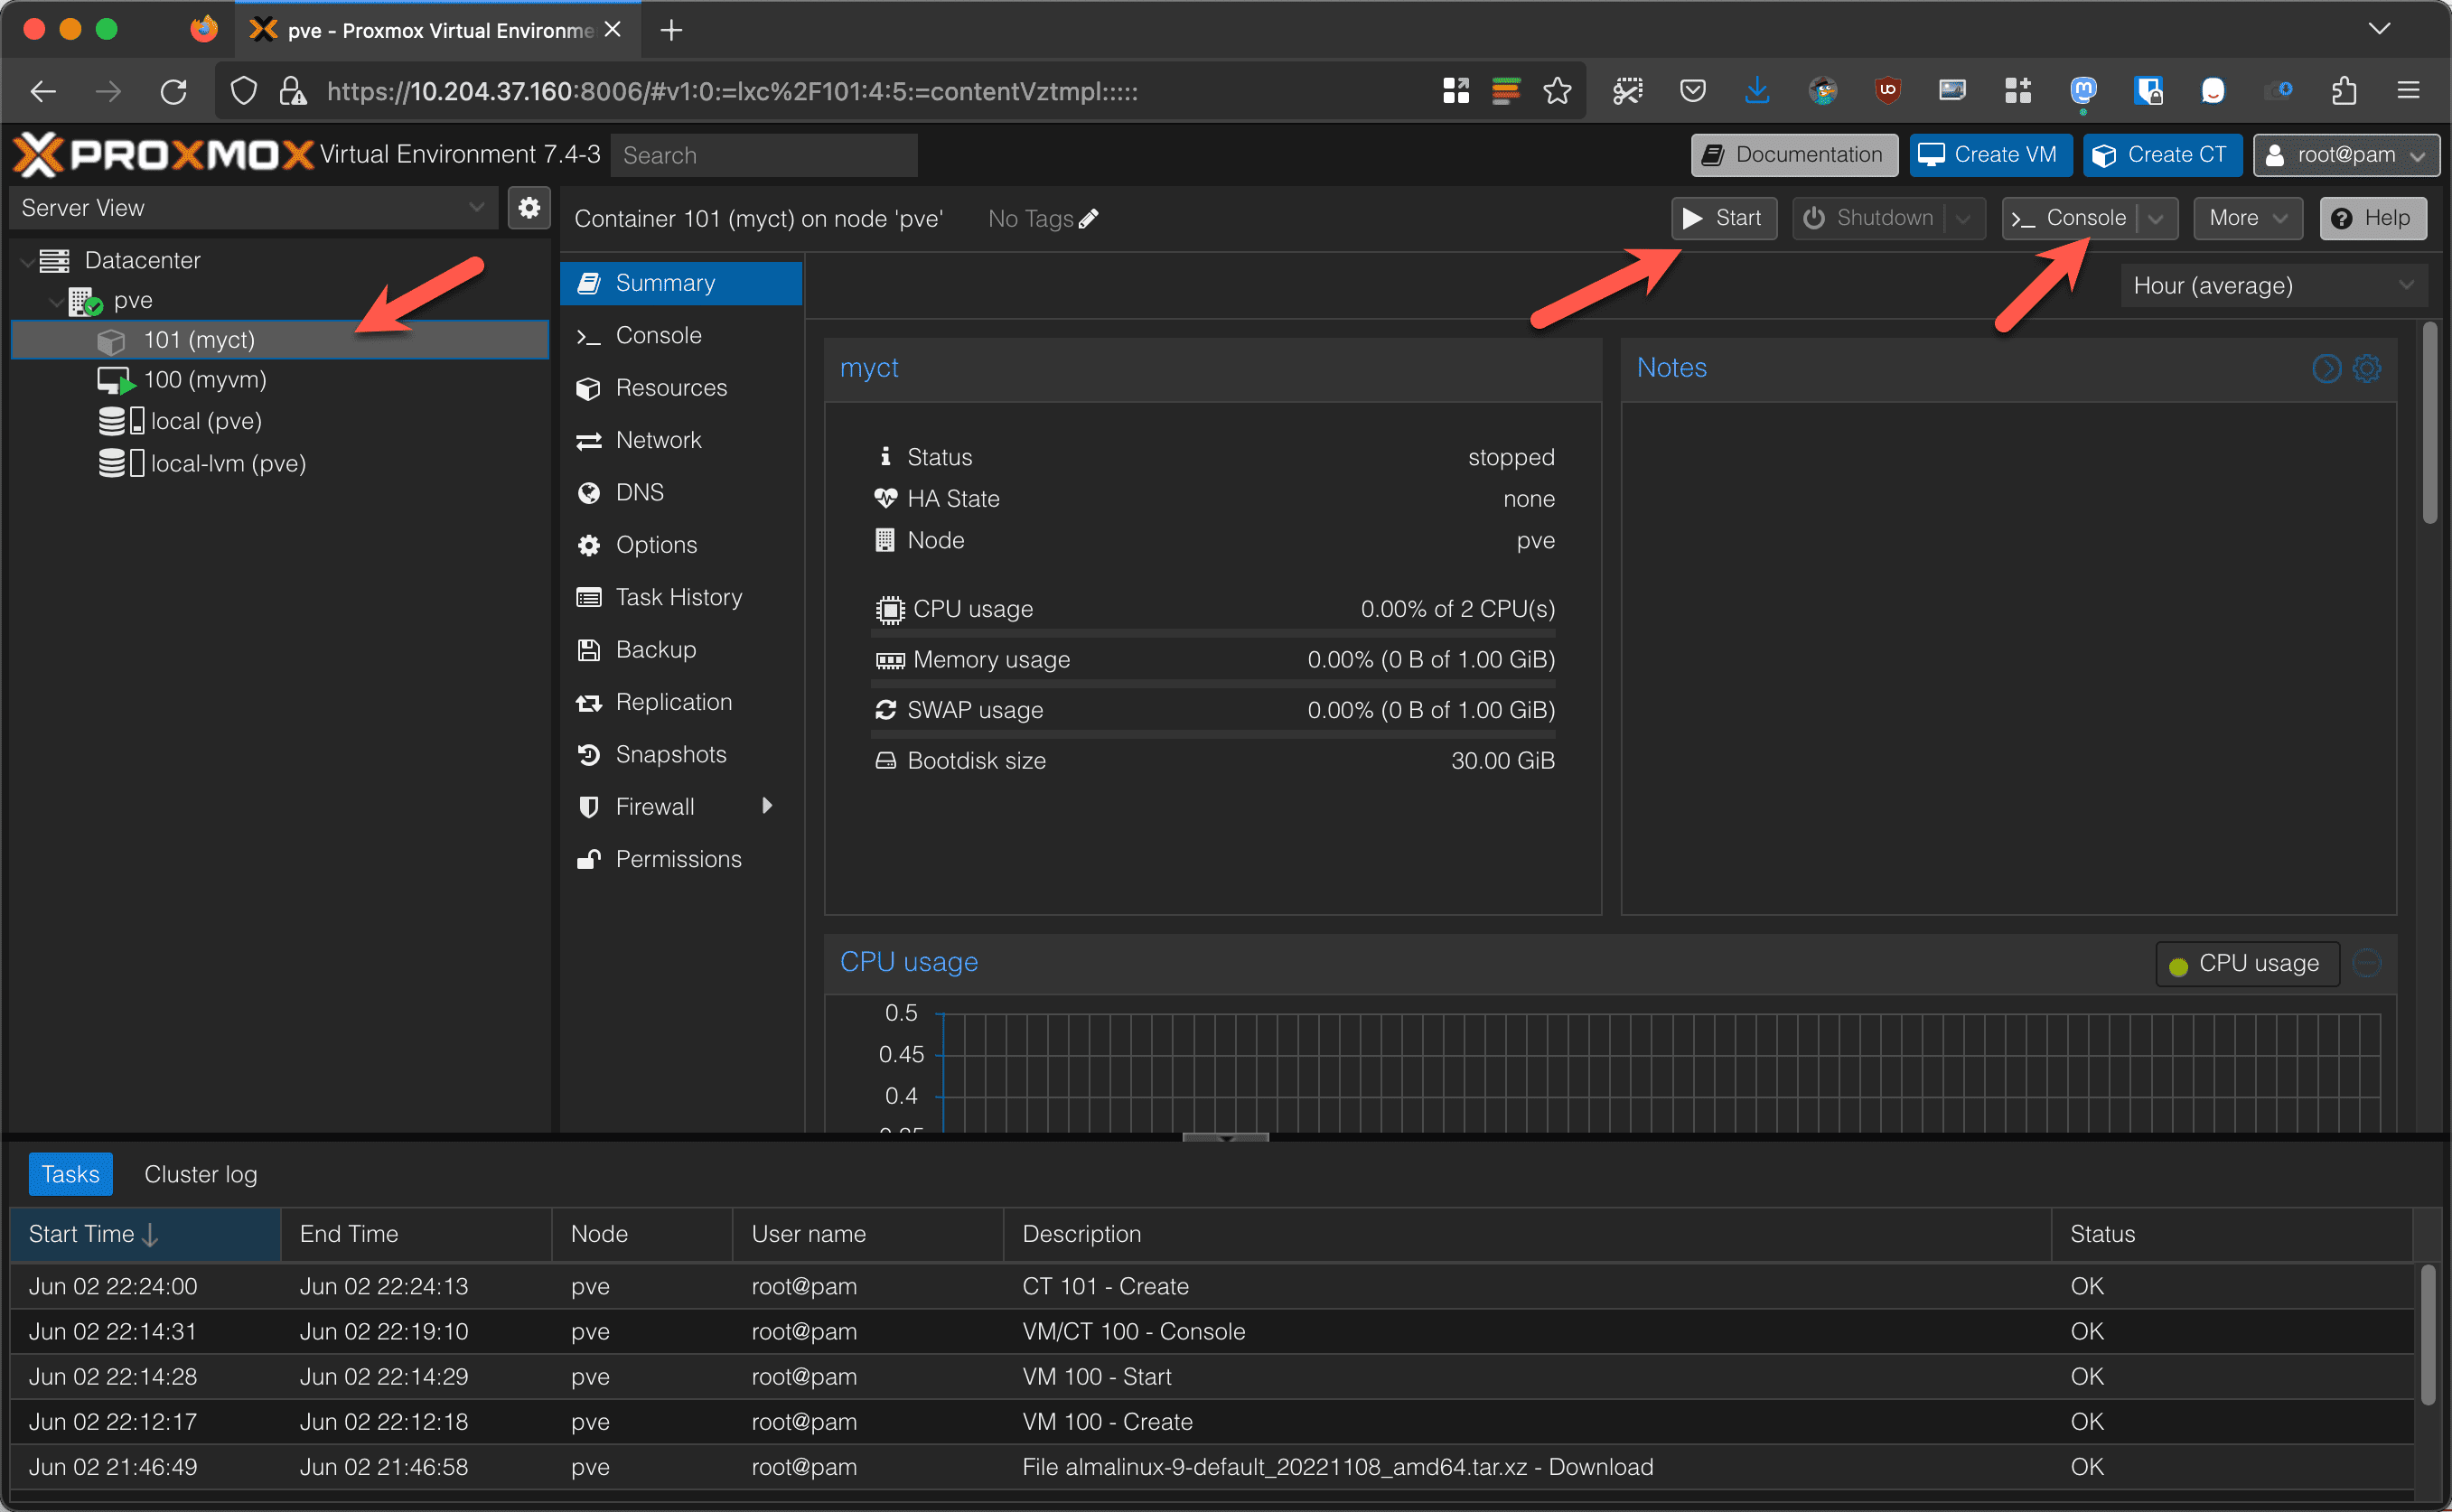Select the CT 101 - Create task row
Image resolution: width=2452 pixels, height=1512 pixels.
tap(1212, 1286)
